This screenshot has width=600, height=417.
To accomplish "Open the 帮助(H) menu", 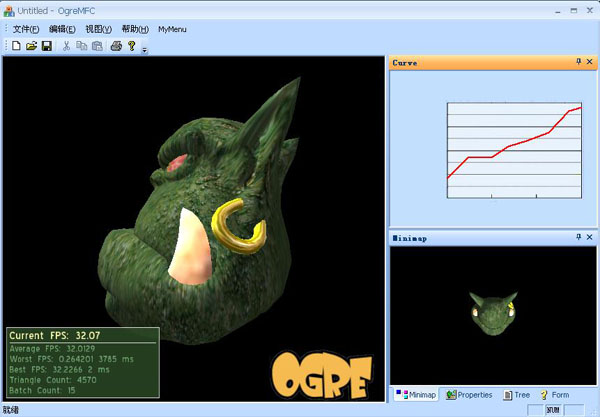I will pyautogui.click(x=135, y=29).
